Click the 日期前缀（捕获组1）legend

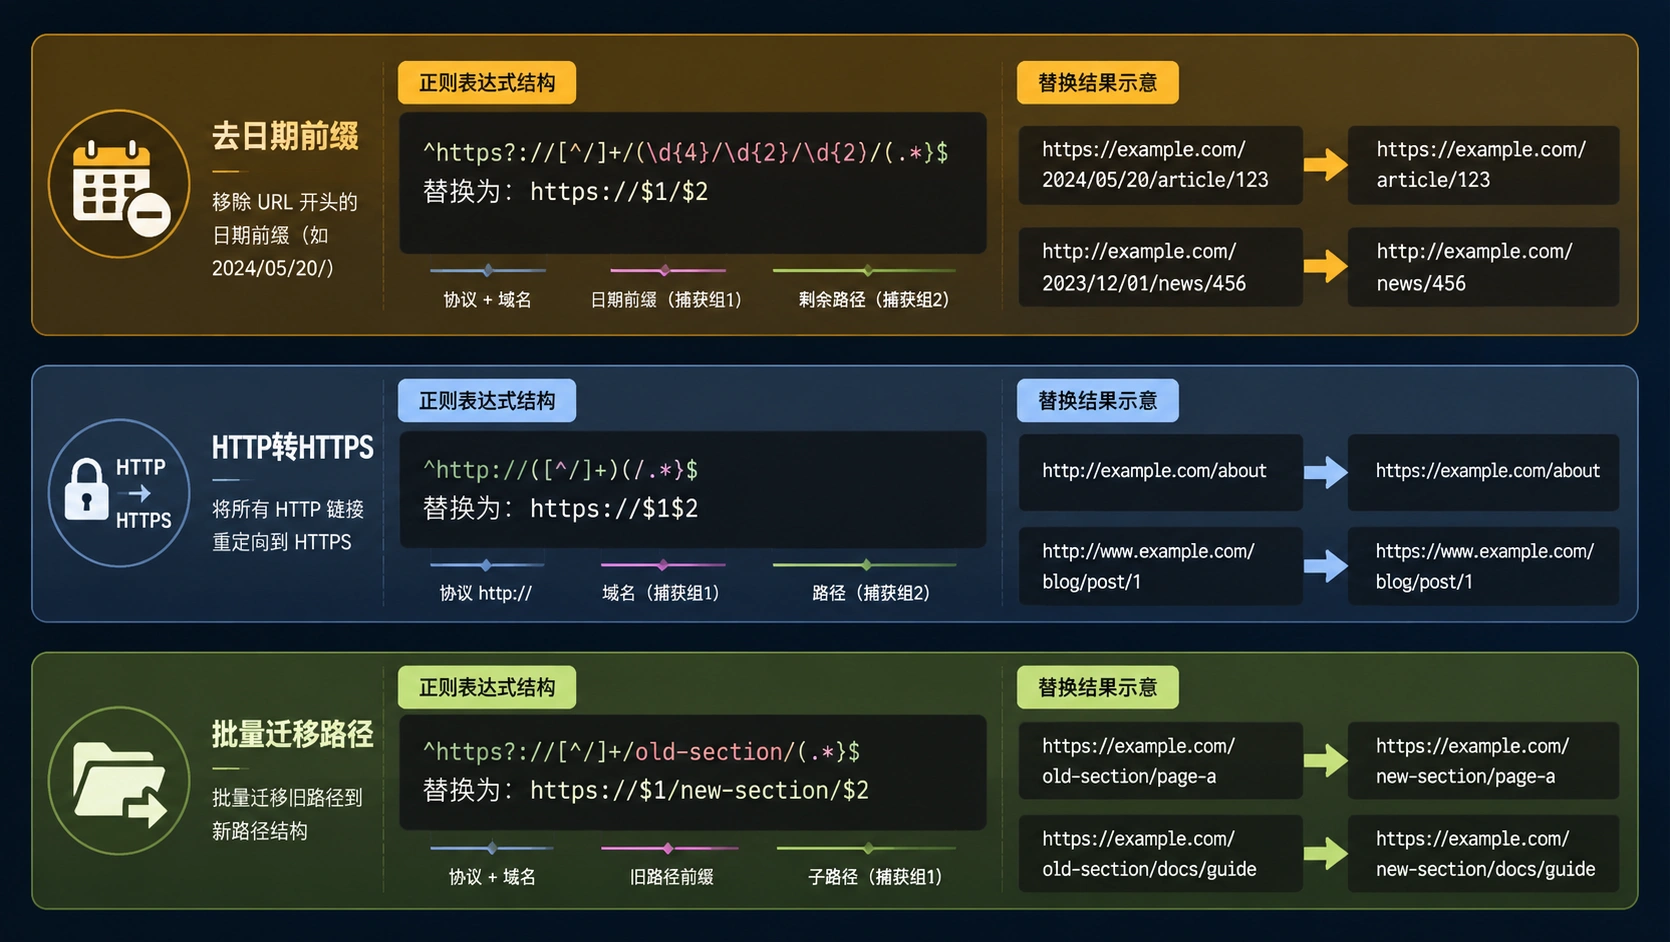(666, 299)
